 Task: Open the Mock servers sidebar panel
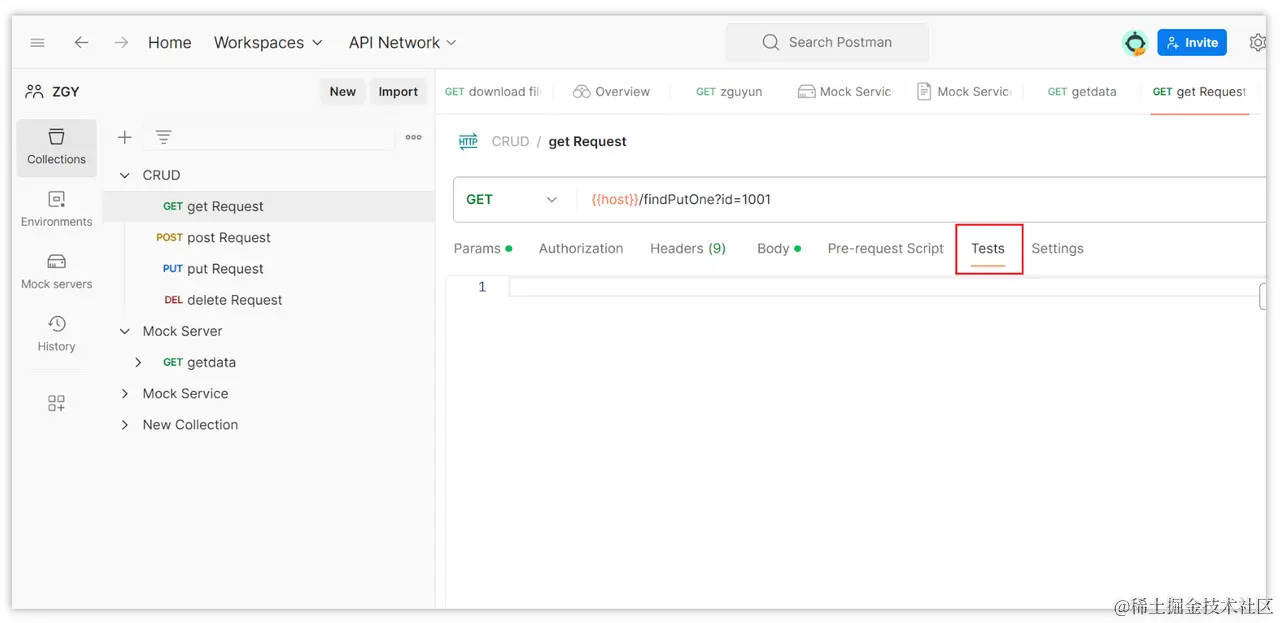tap(56, 271)
